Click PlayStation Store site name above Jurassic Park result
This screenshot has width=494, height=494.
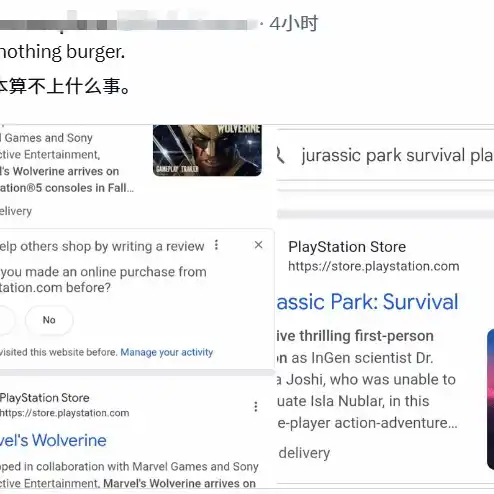coord(347,247)
